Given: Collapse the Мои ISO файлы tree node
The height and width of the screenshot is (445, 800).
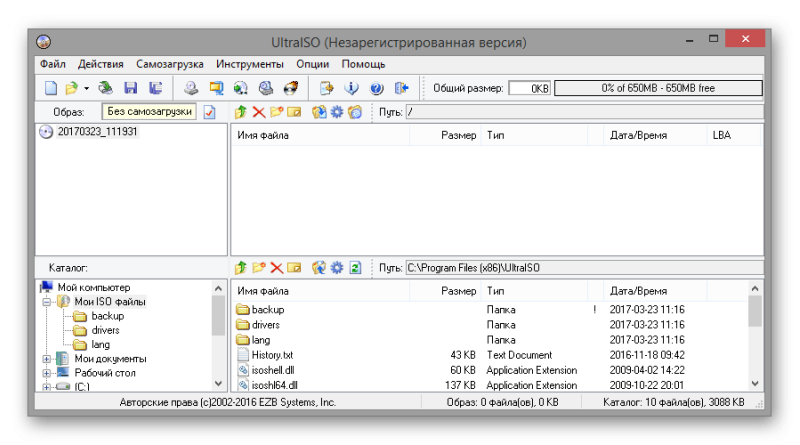Looking at the screenshot, I should (x=47, y=302).
